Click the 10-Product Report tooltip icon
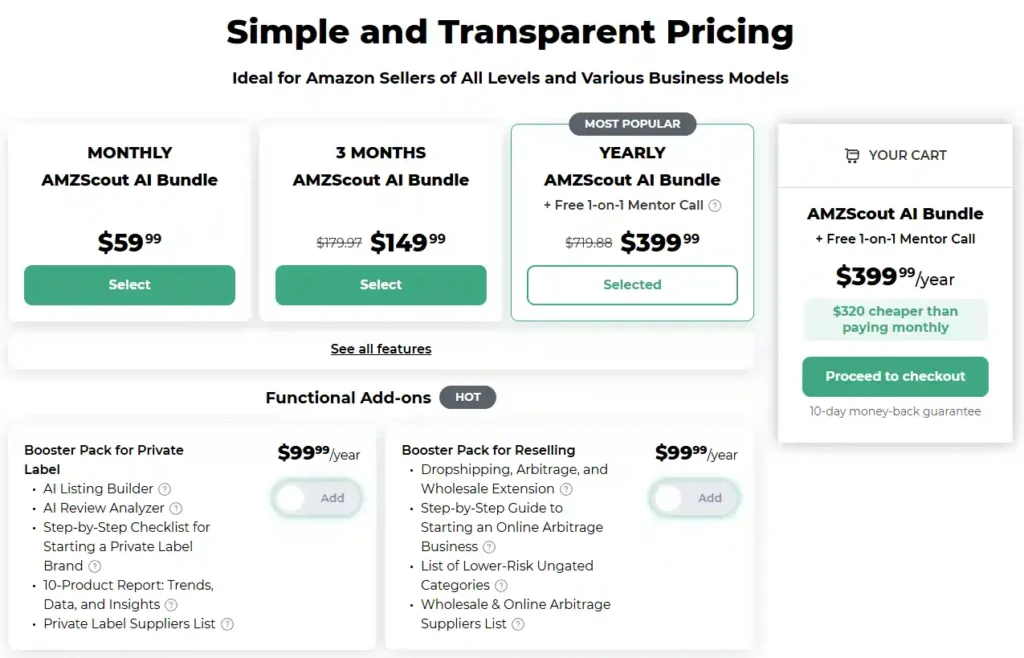Image resolution: width=1024 pixels, height=658 pixels. click(171, 604)
